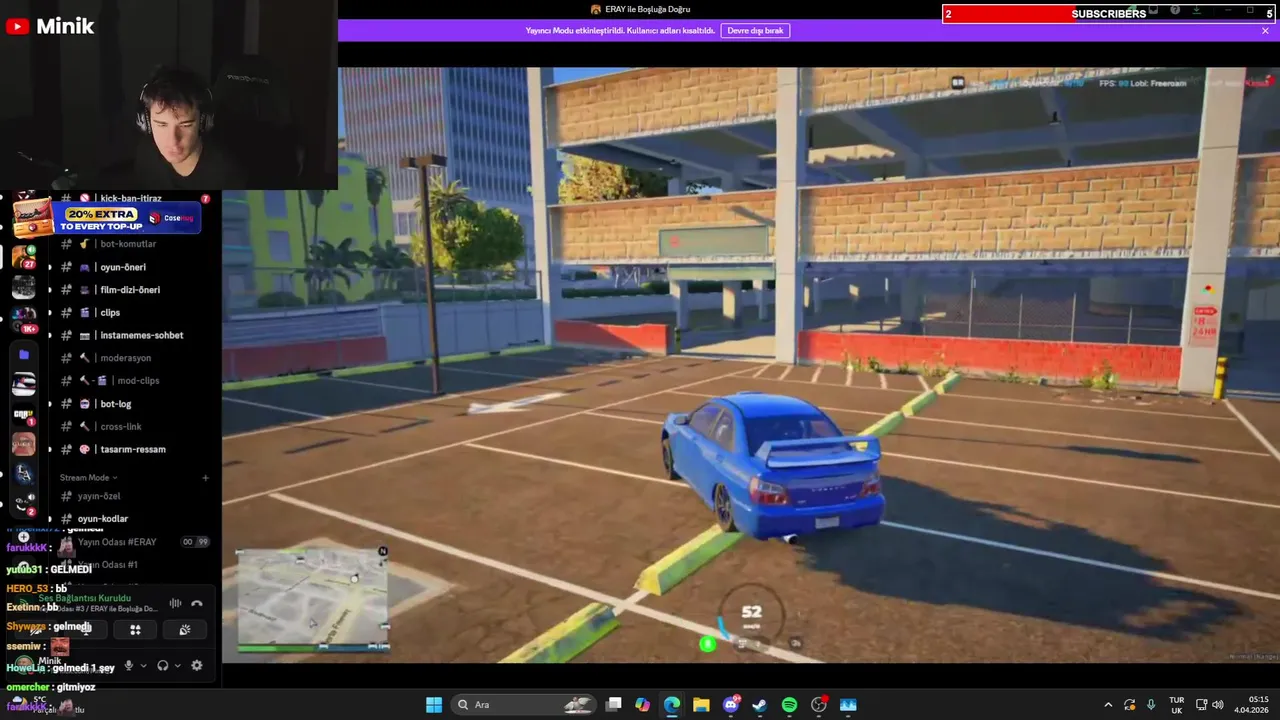Open the oyun-kodlar channel
The height and width of the screenshot is (720, 1280).
[103, 519]
